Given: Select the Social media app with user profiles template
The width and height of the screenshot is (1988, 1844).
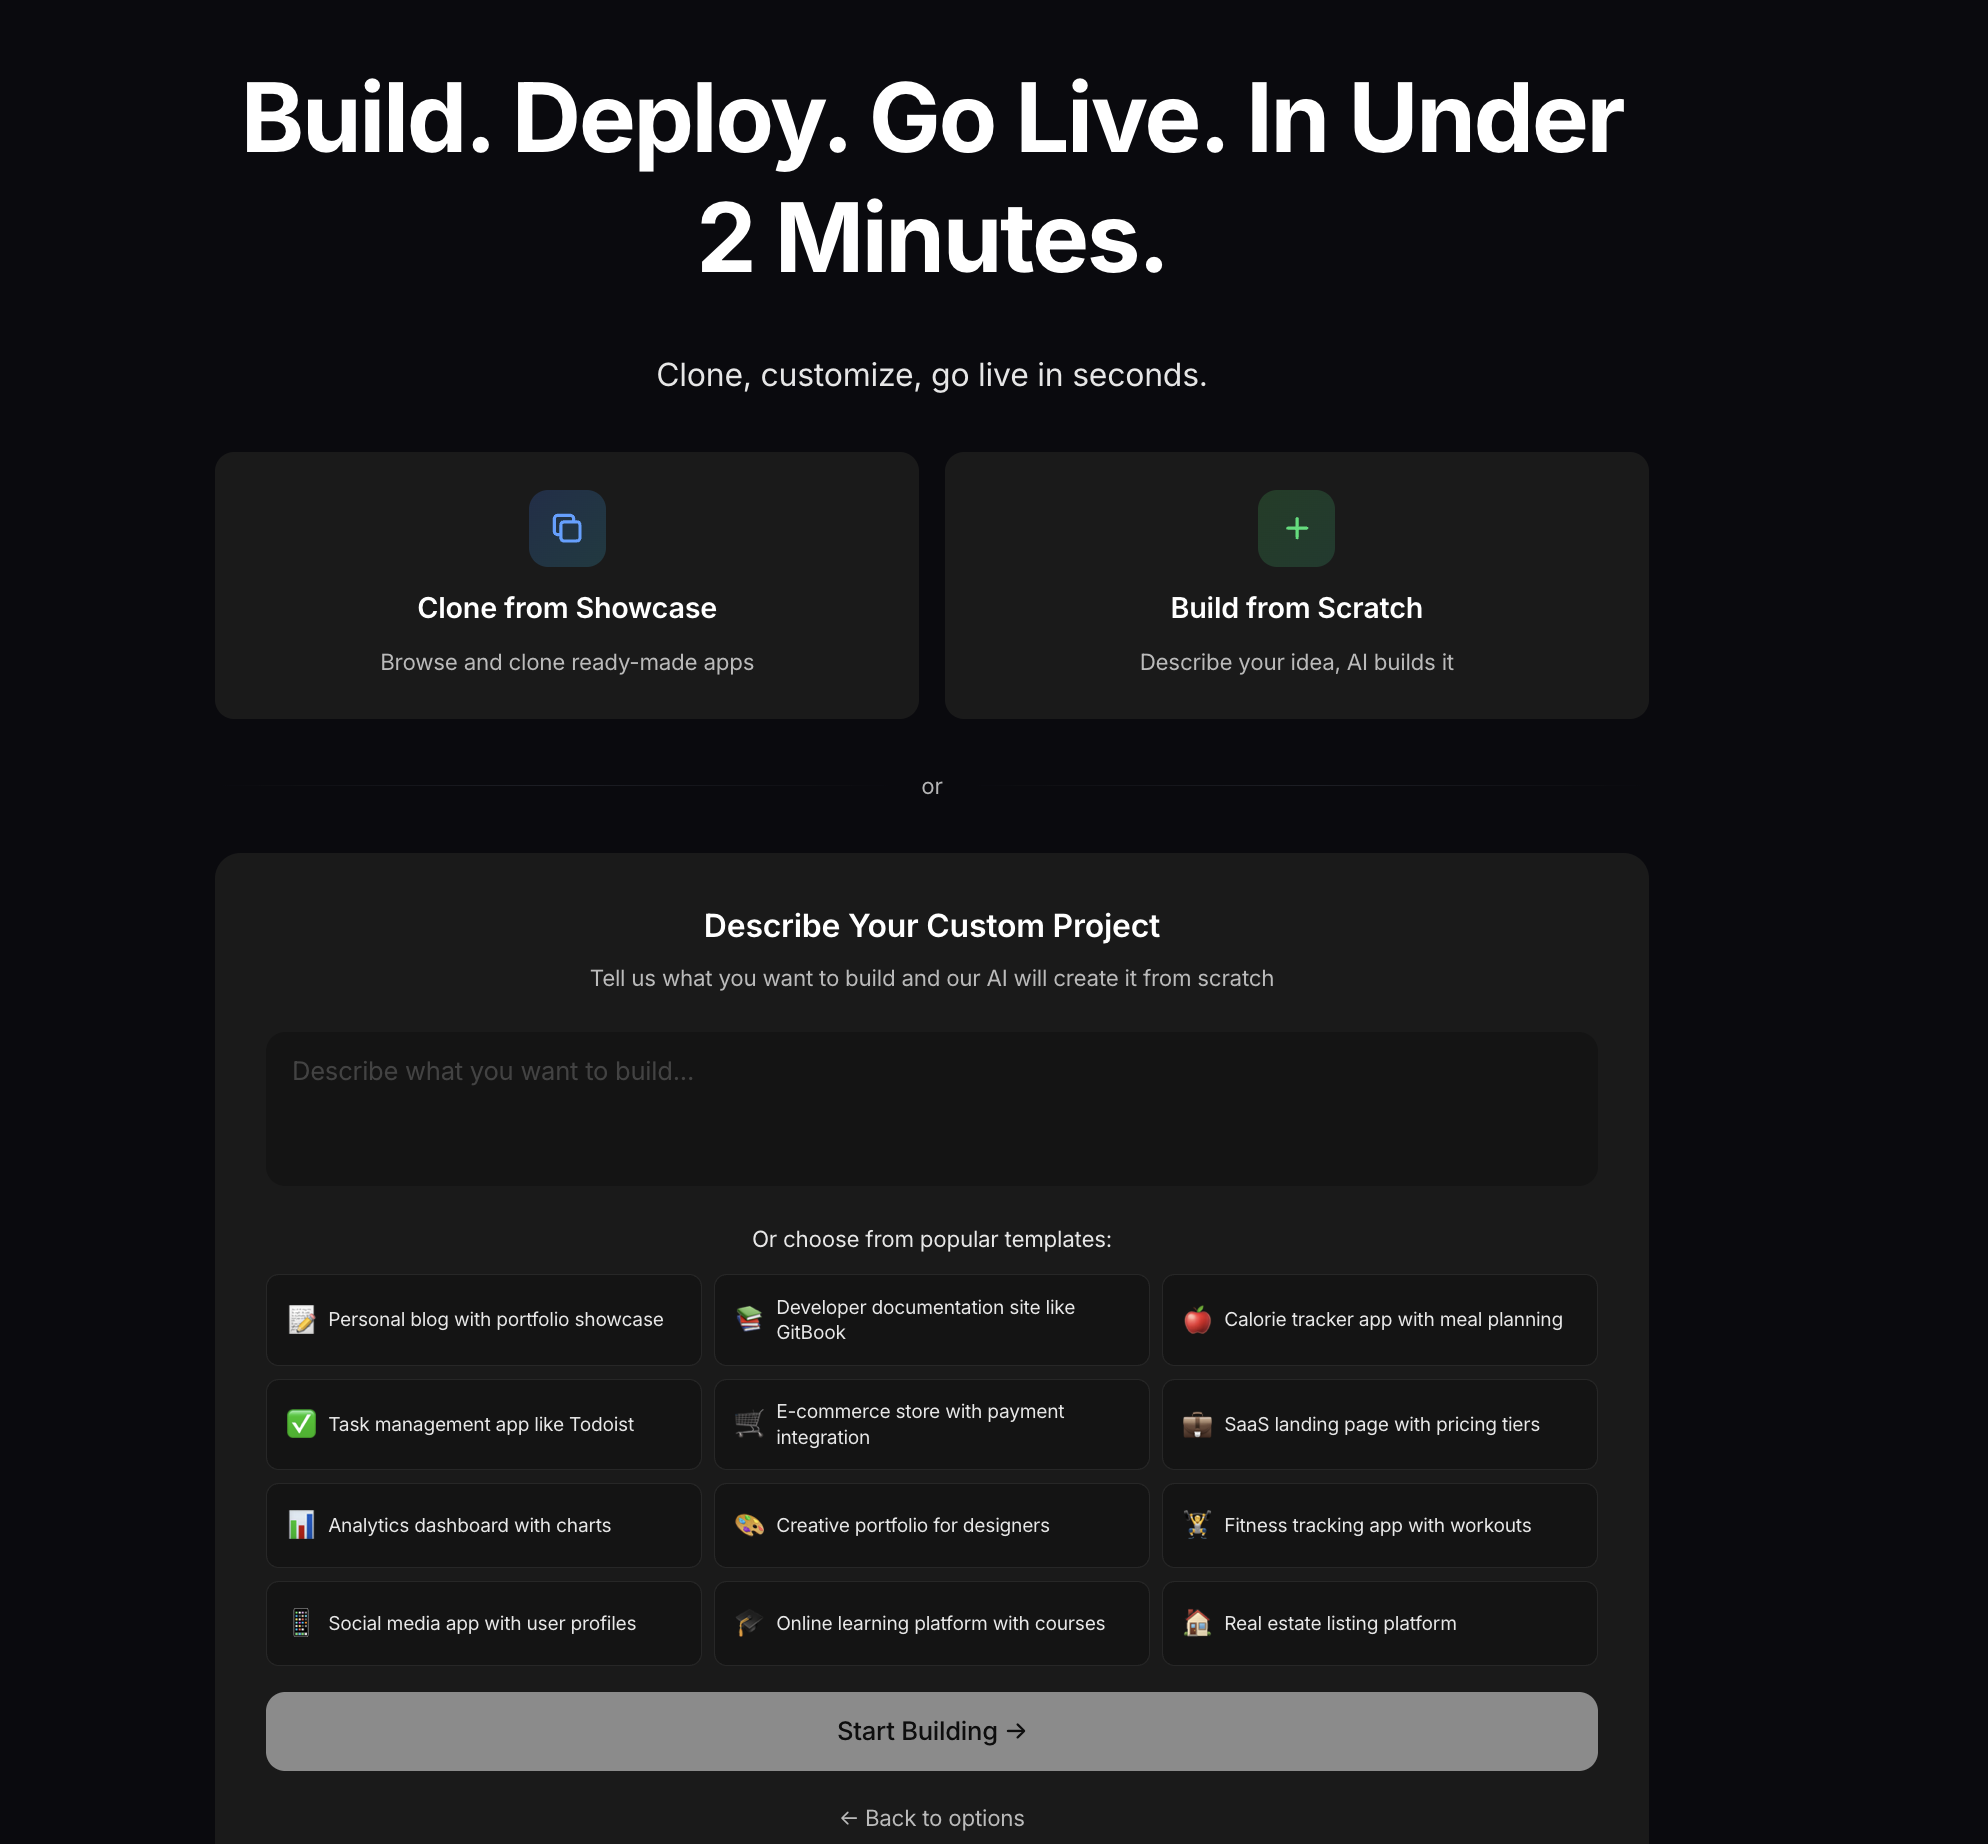Looking at the screenshot, I should click(x=483, y=1623).
